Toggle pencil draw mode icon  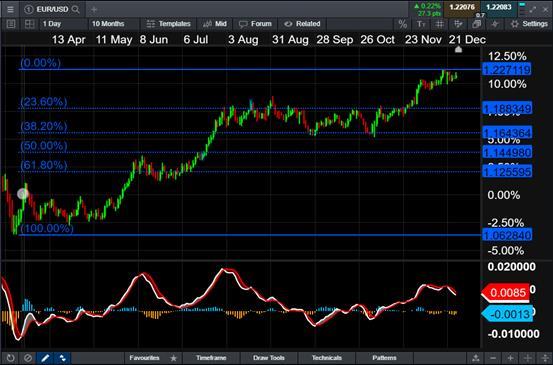[x=45, y=358]
